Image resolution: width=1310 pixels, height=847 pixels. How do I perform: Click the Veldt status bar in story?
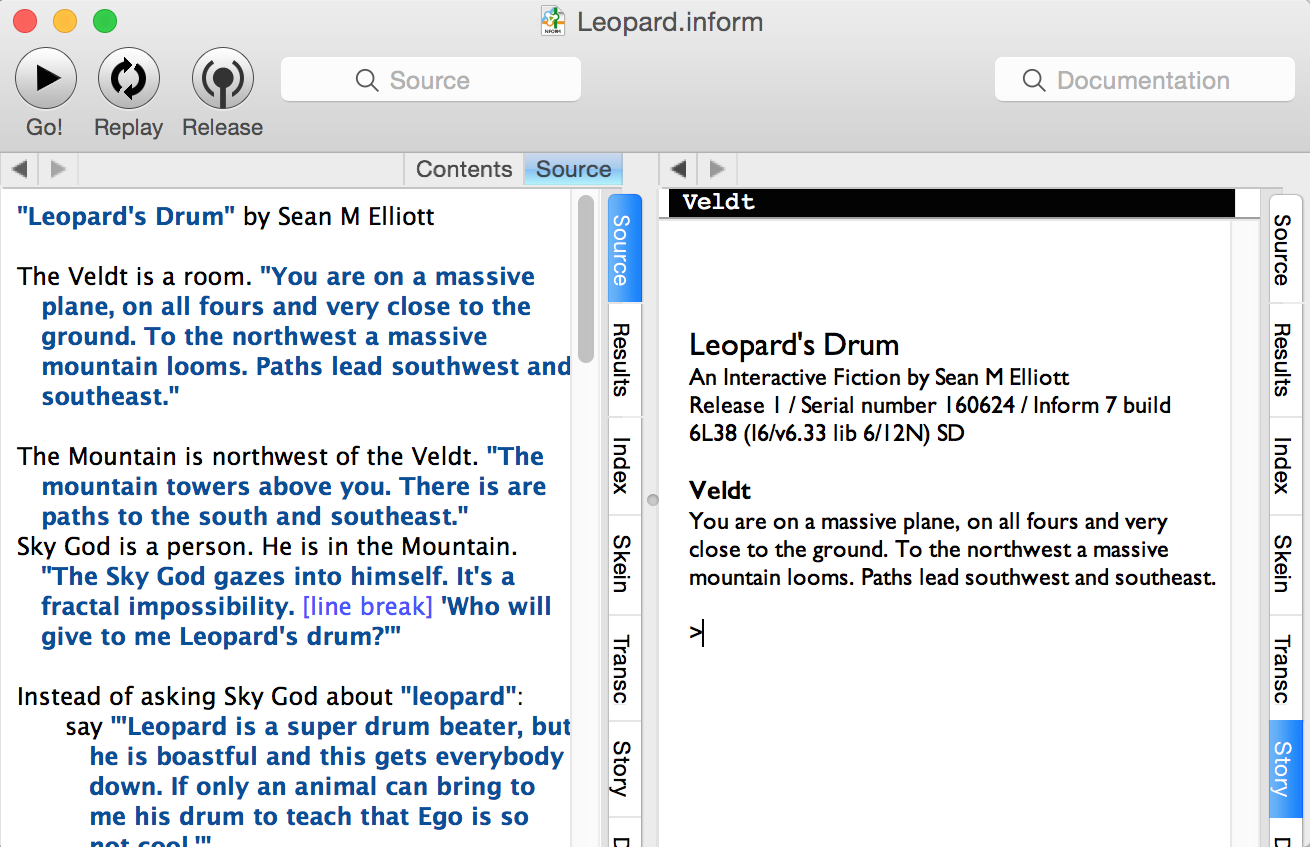[x=952, y=202]
